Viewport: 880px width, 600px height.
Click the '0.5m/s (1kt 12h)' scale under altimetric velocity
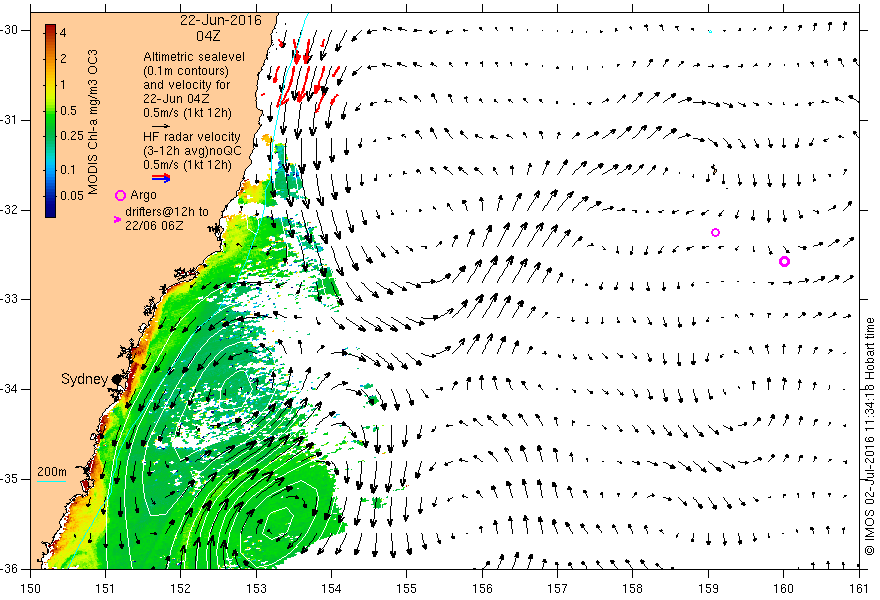click(x=187, y=113)
